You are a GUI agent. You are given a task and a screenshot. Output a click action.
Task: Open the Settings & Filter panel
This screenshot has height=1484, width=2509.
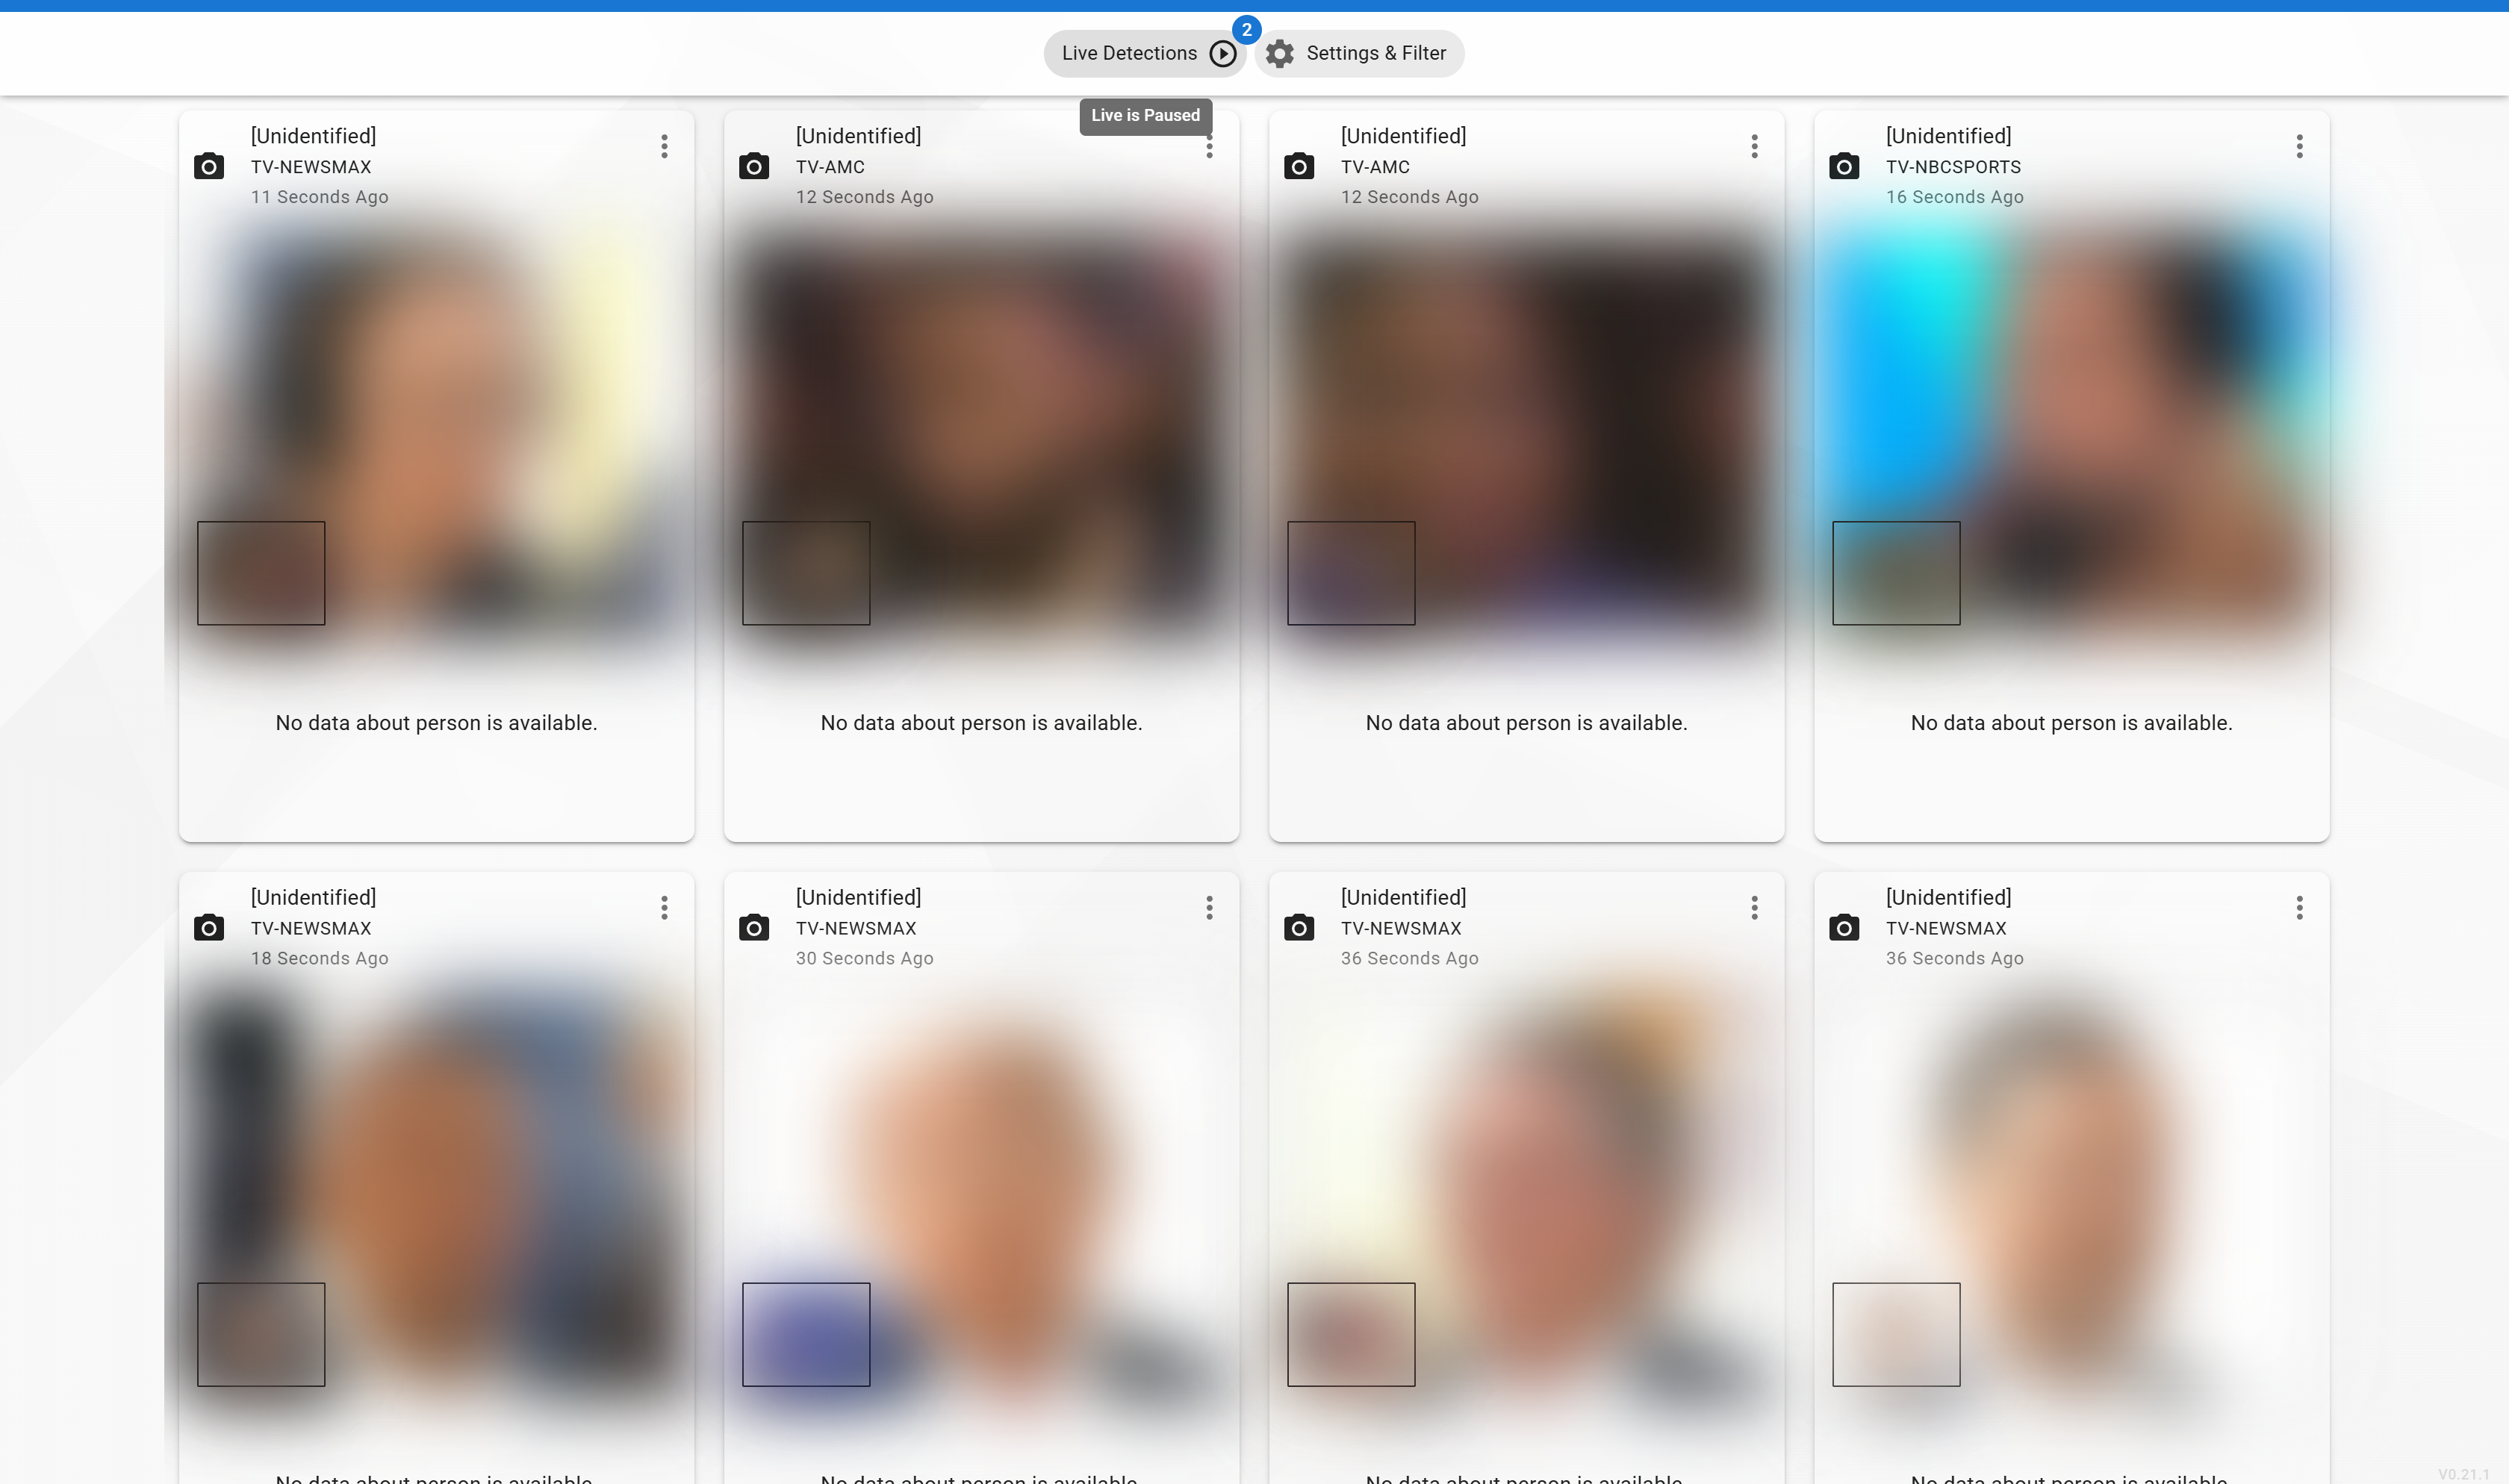(1359, 53)
